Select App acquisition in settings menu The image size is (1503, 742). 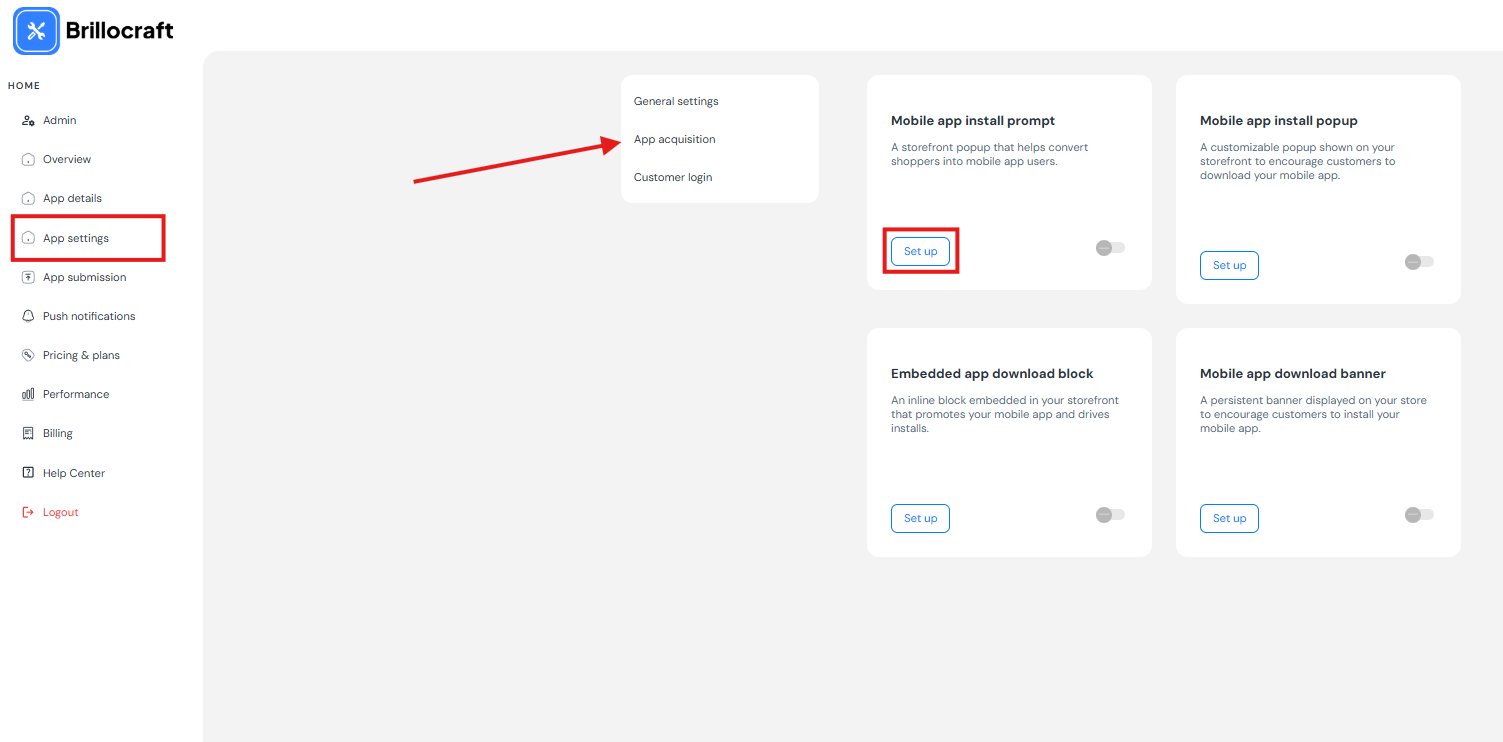[x=675, y=139]
